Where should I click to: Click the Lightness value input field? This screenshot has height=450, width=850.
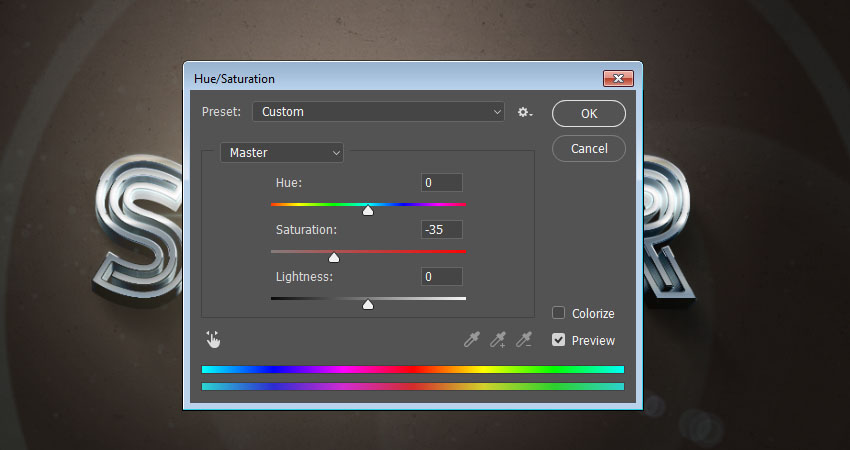(x=442, y=277)
